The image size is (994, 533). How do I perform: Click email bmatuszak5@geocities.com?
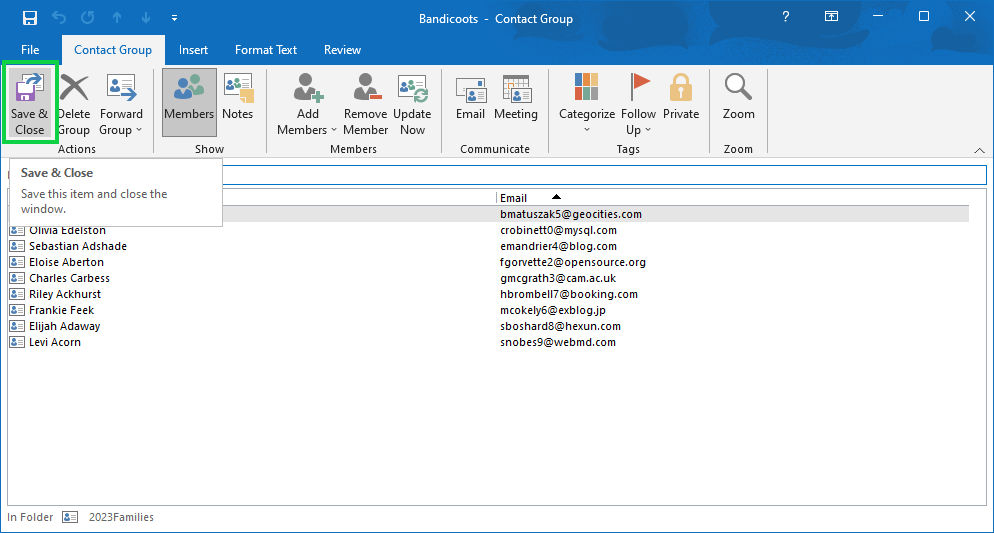point(571,214)
